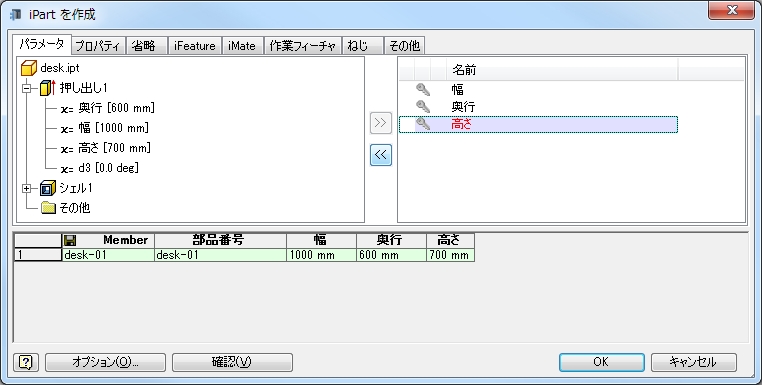The image size is (762, 385).
Task: Select the red 高さ entry in name list
Action: point(462,124)
